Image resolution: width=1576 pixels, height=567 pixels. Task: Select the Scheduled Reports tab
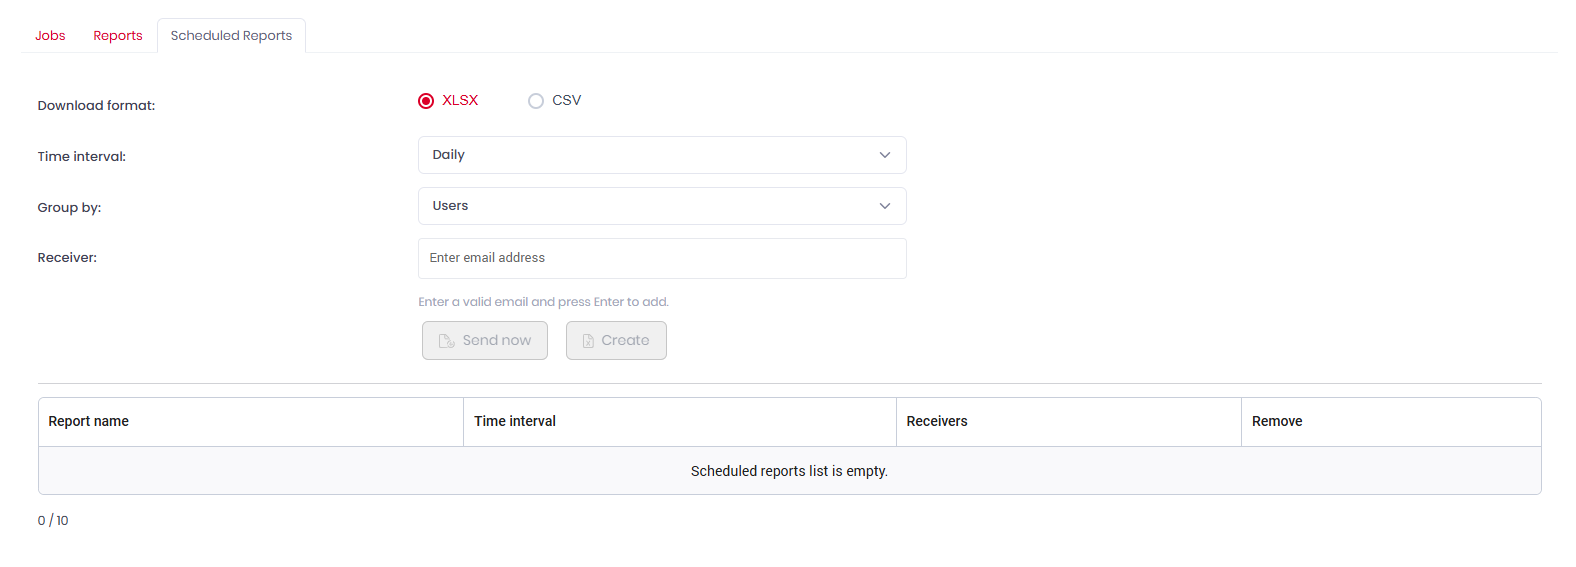(231, 36)
